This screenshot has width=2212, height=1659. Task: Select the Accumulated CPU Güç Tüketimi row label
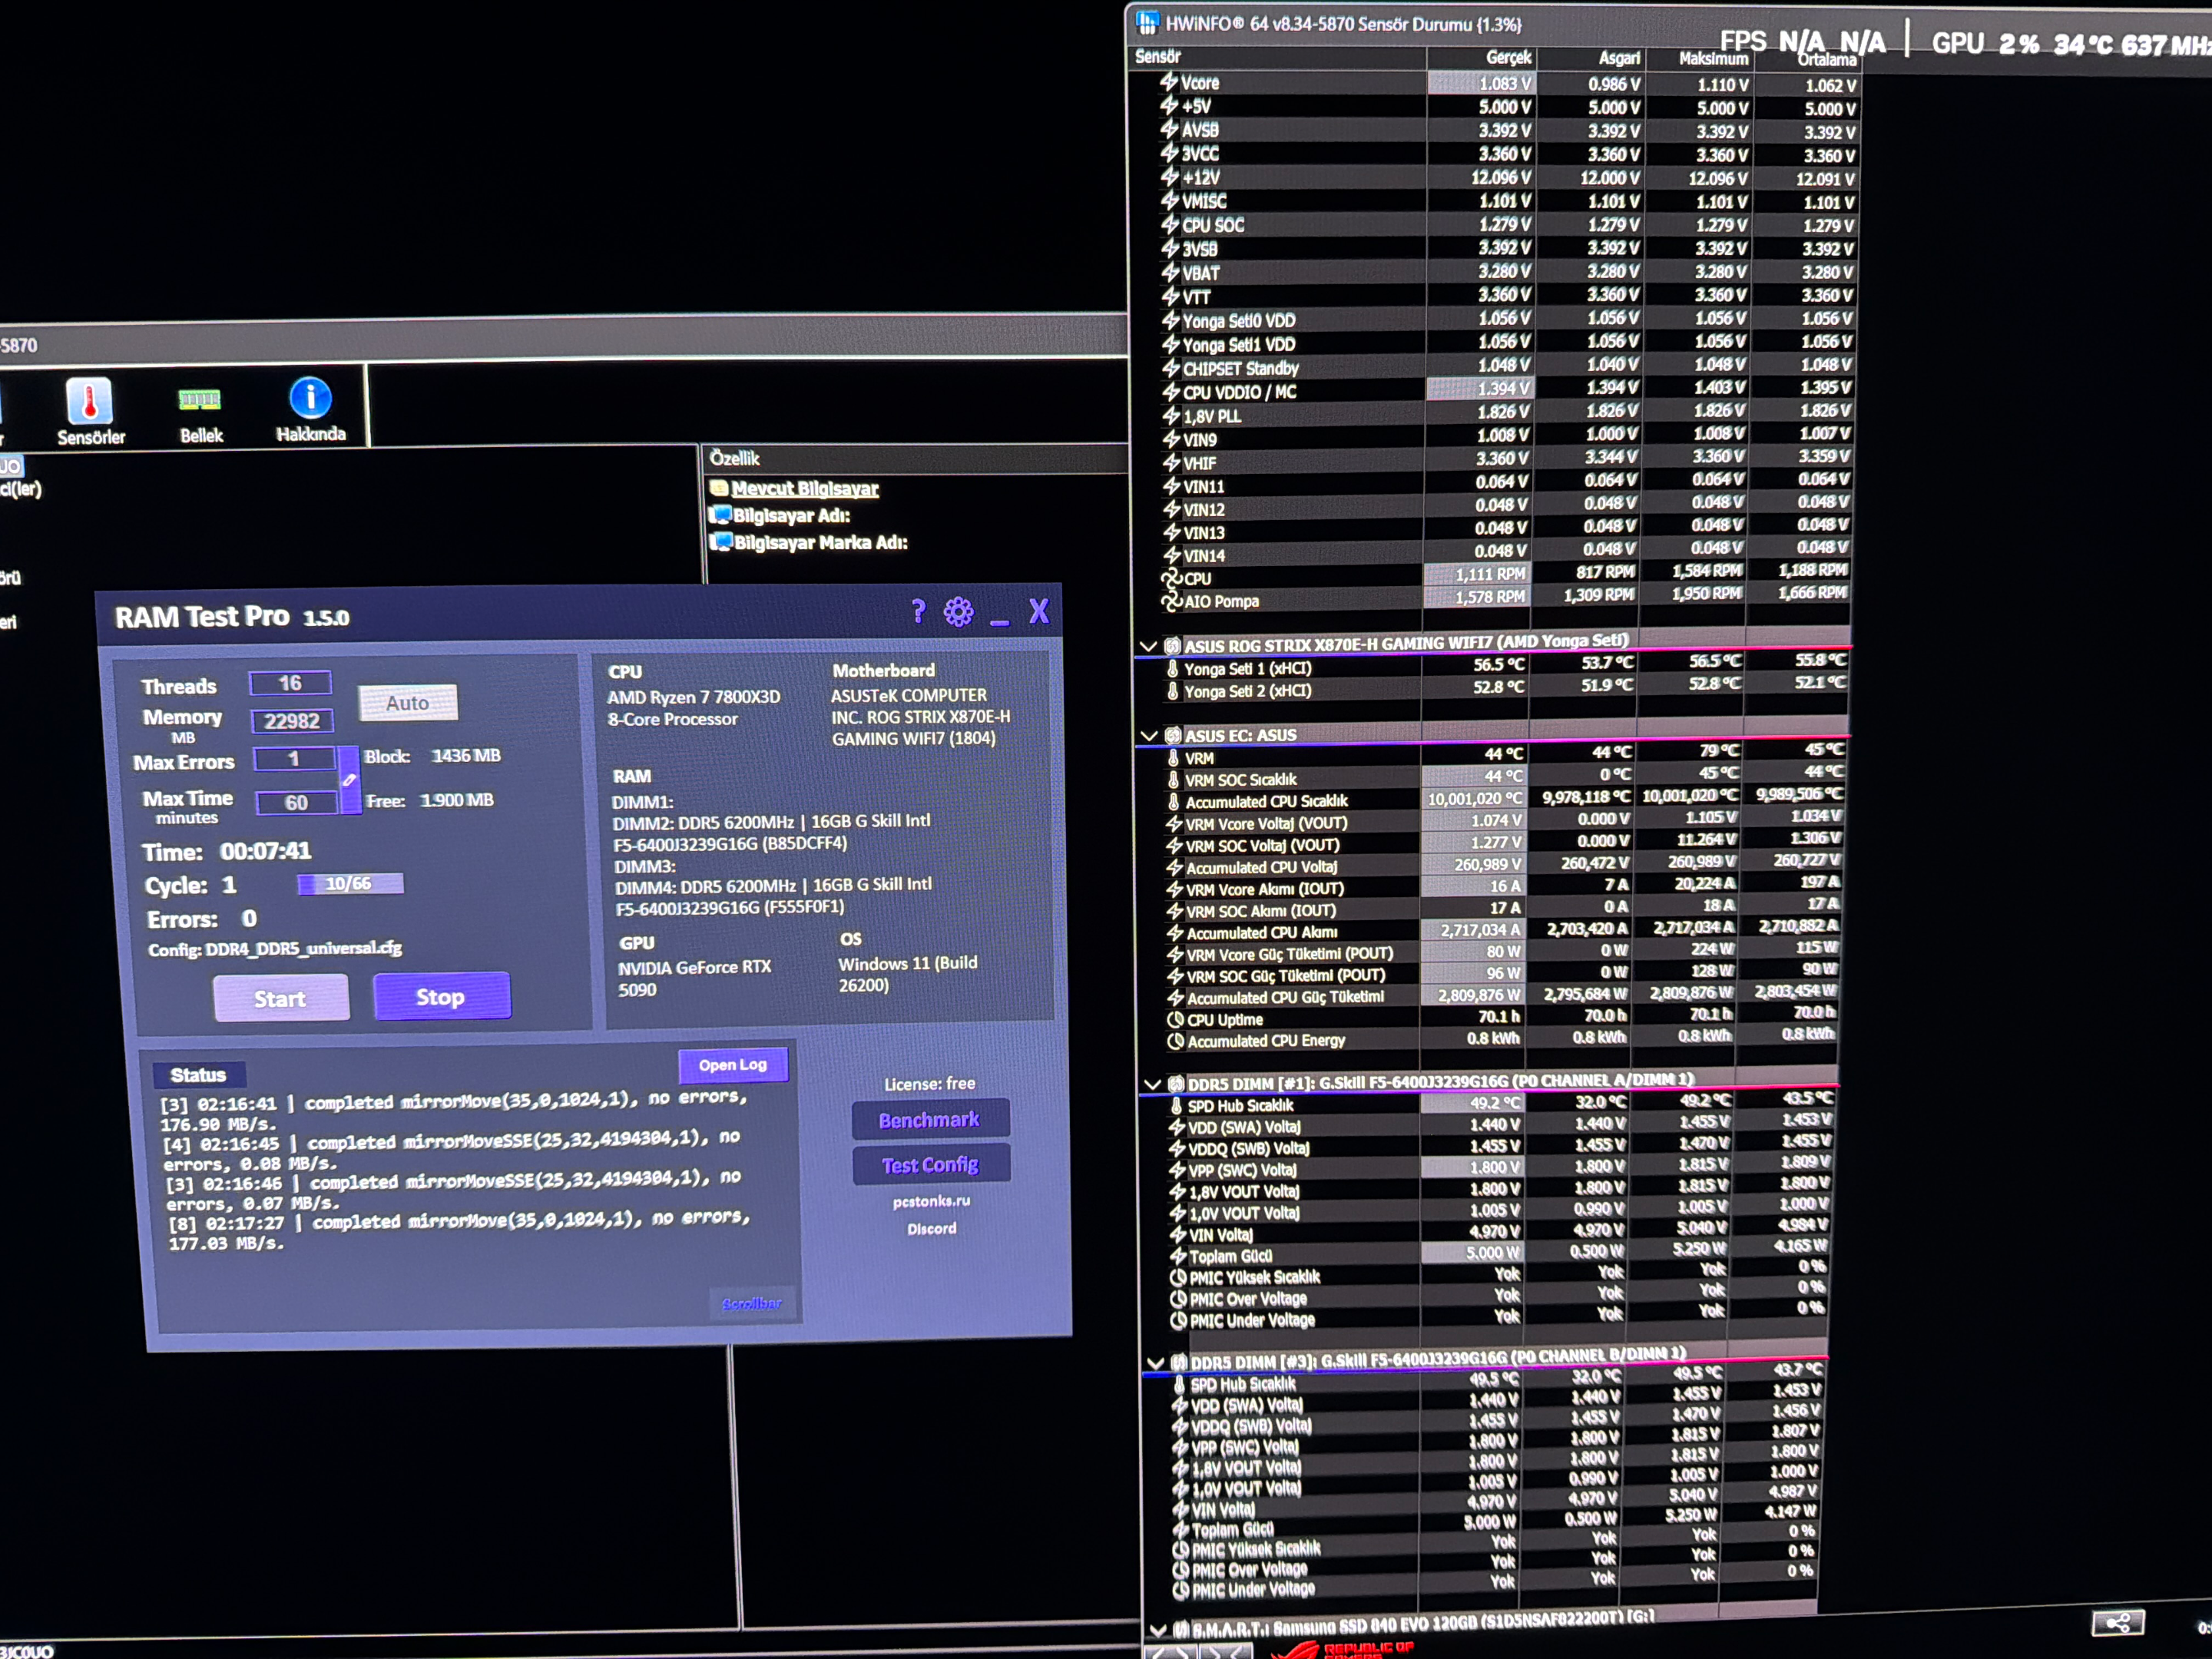[x=1286, y=997]
